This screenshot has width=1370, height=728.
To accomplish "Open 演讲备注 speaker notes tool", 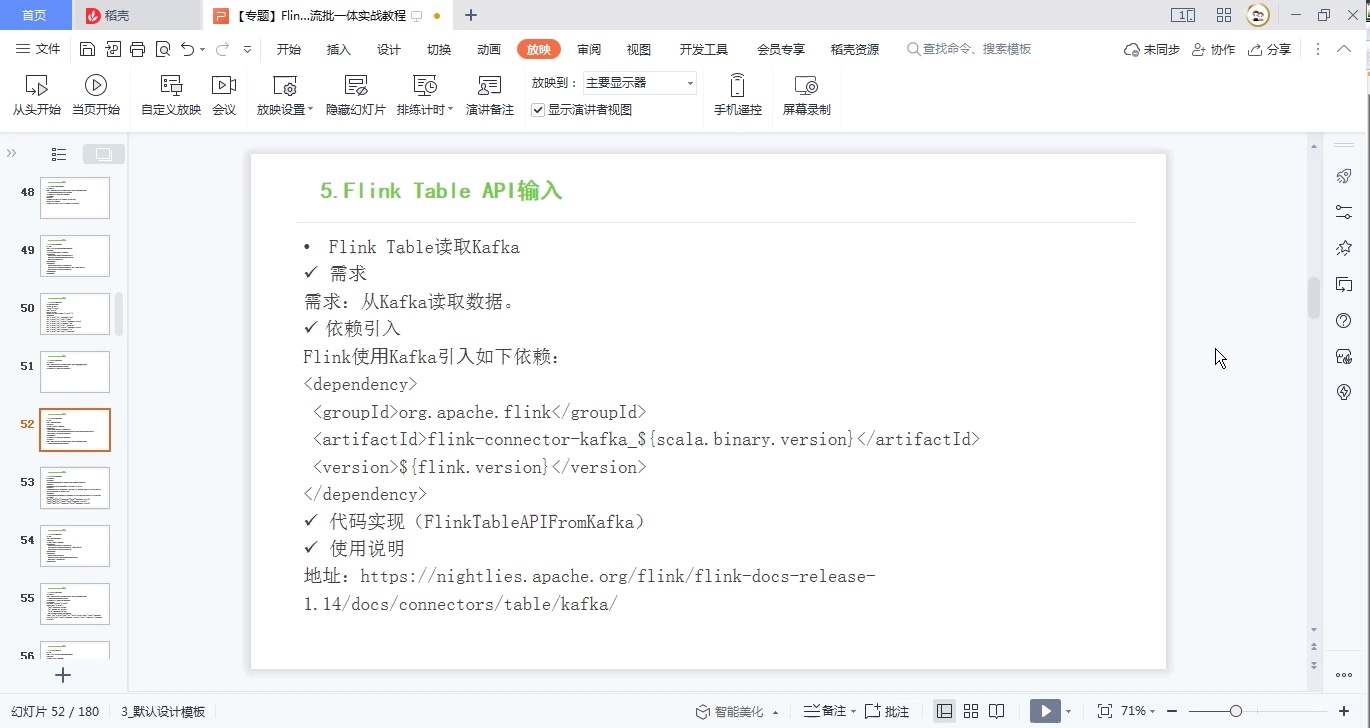I will click(489, 95).
